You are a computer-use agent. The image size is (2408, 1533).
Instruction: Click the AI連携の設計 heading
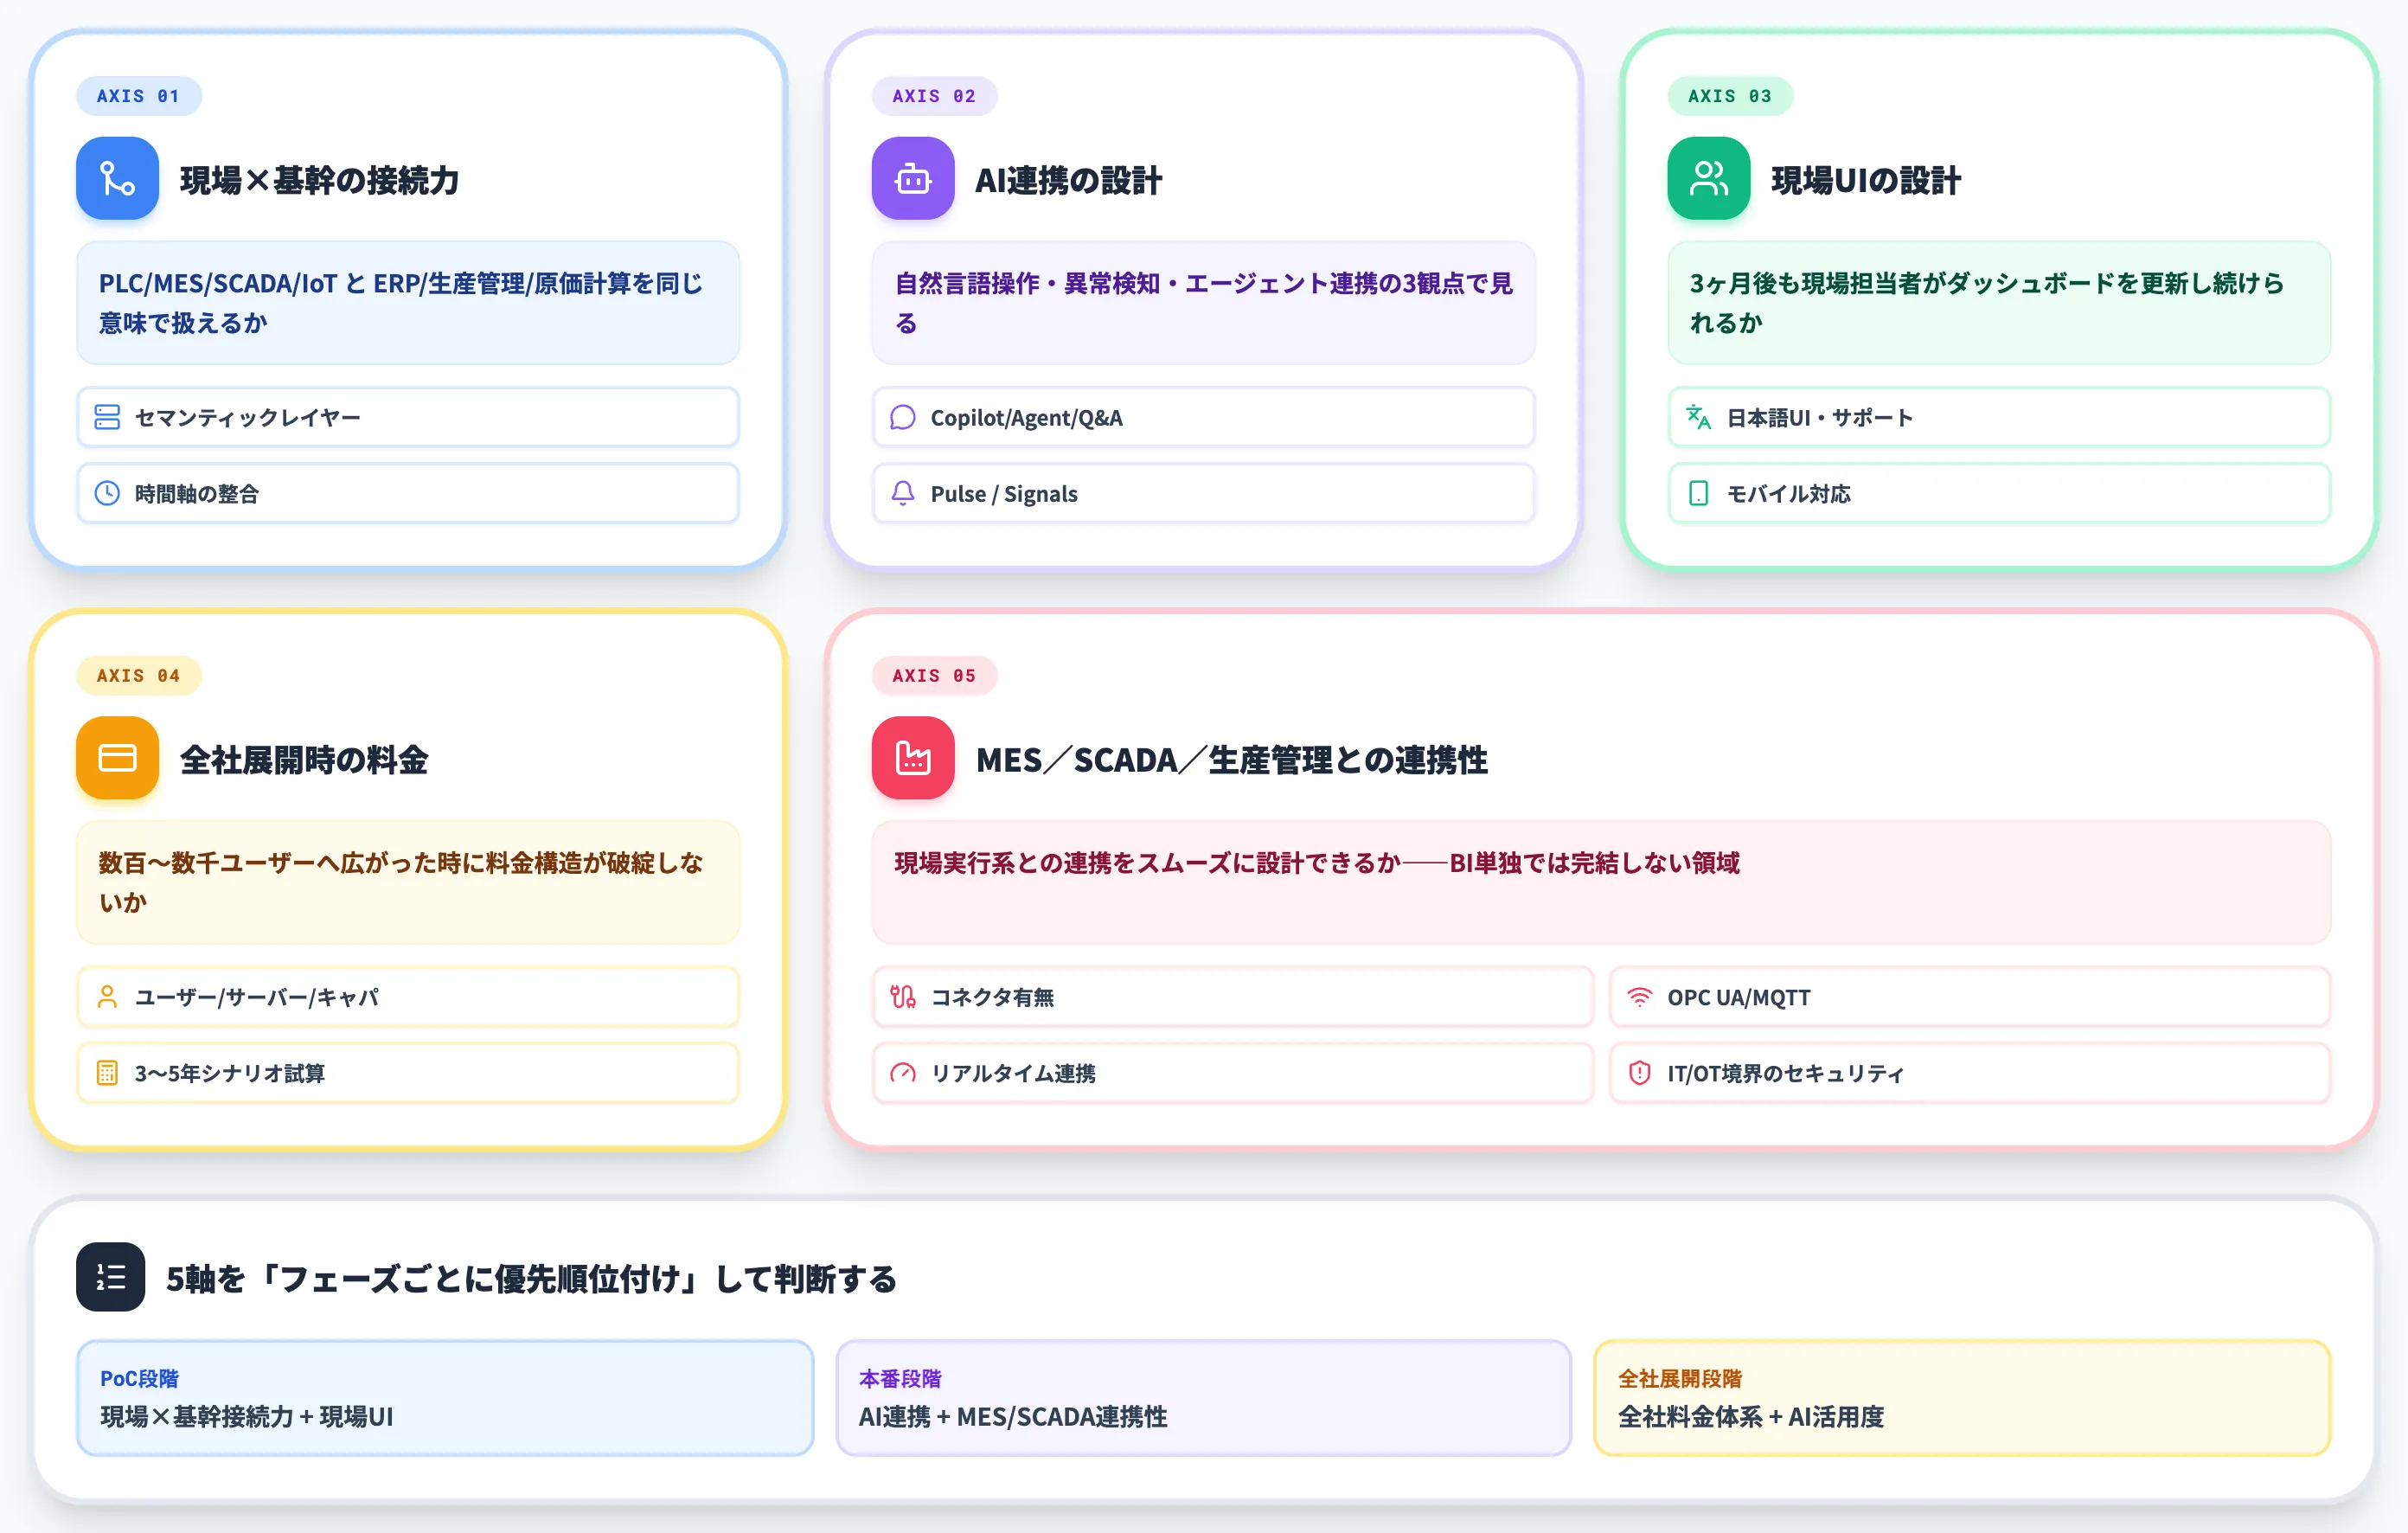pyautogui.click(x=1069, y=180)
